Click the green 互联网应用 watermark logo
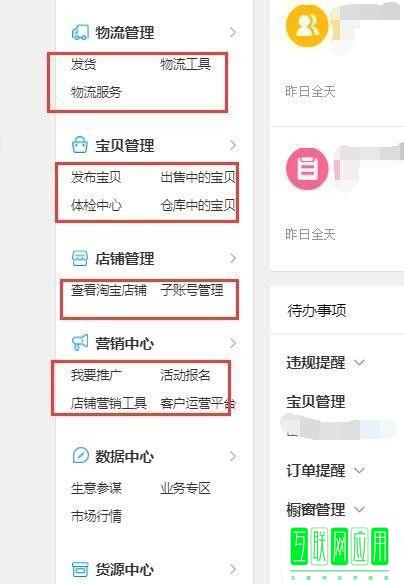404x584 pixels. [x=339, y=546]
